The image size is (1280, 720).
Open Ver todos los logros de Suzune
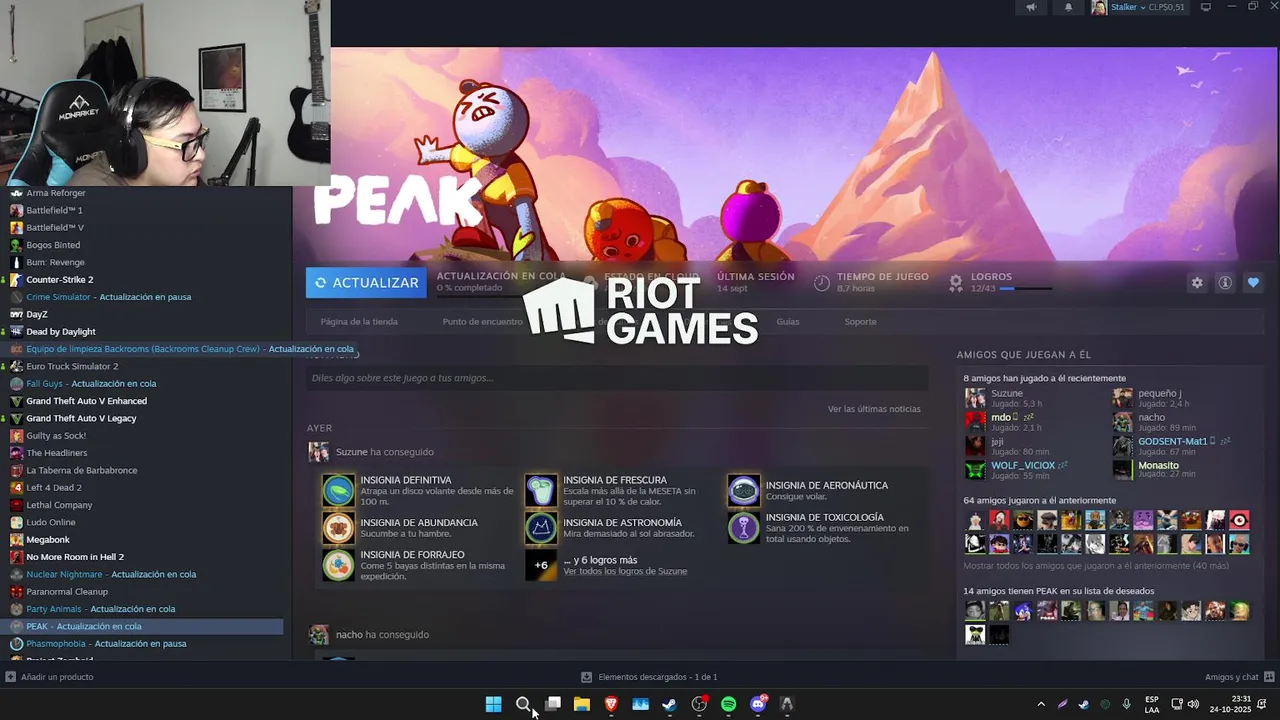[625, 571]
